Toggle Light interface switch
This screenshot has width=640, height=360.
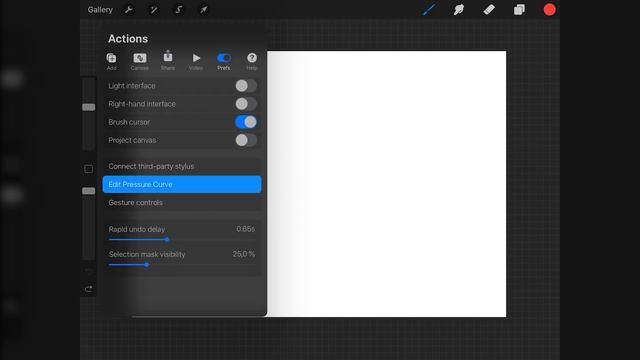246,86
